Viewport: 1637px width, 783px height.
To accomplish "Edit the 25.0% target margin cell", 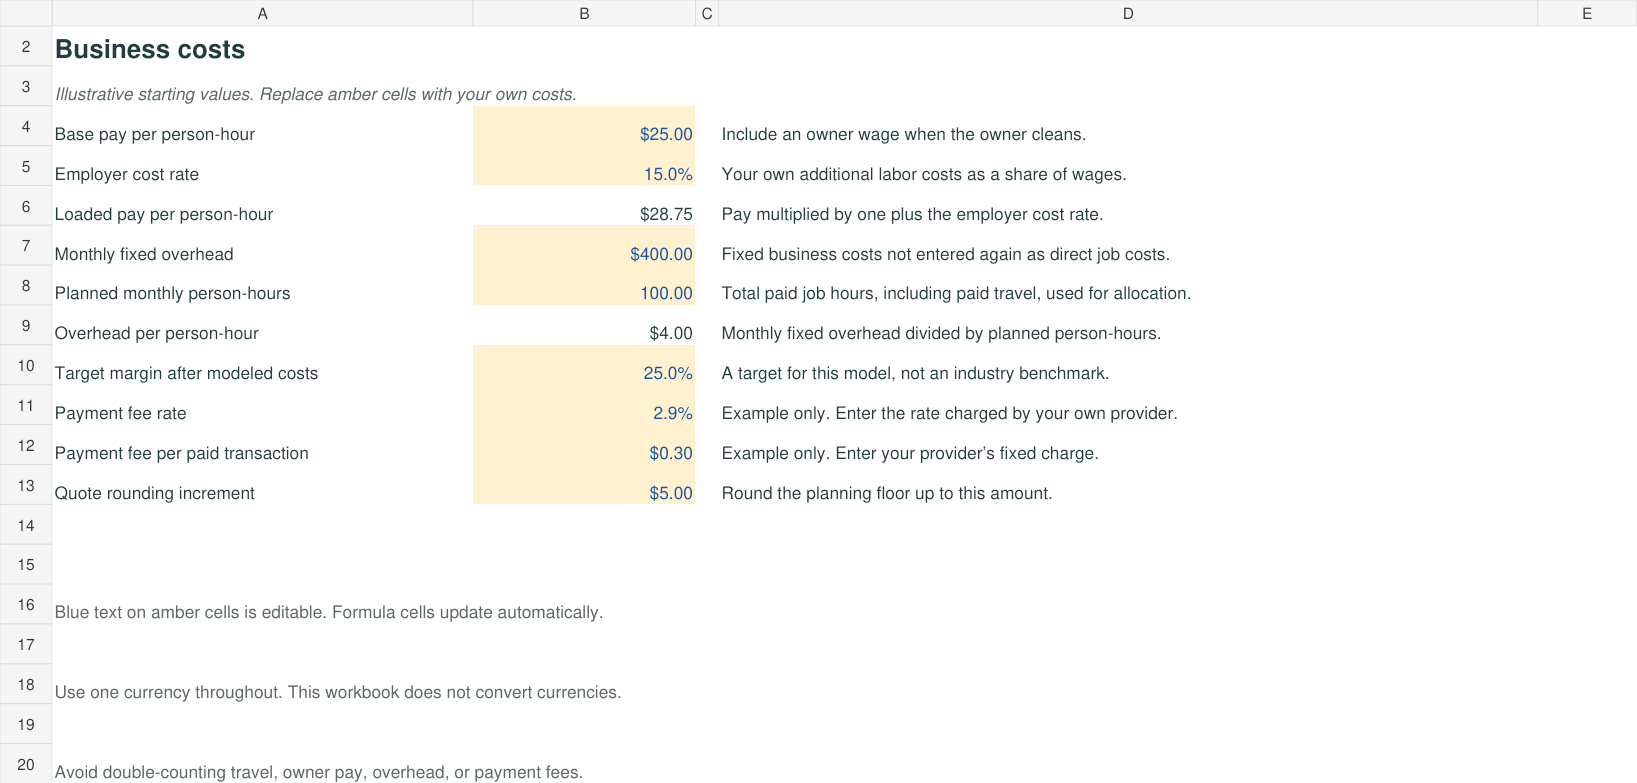I will coord(584,366).
